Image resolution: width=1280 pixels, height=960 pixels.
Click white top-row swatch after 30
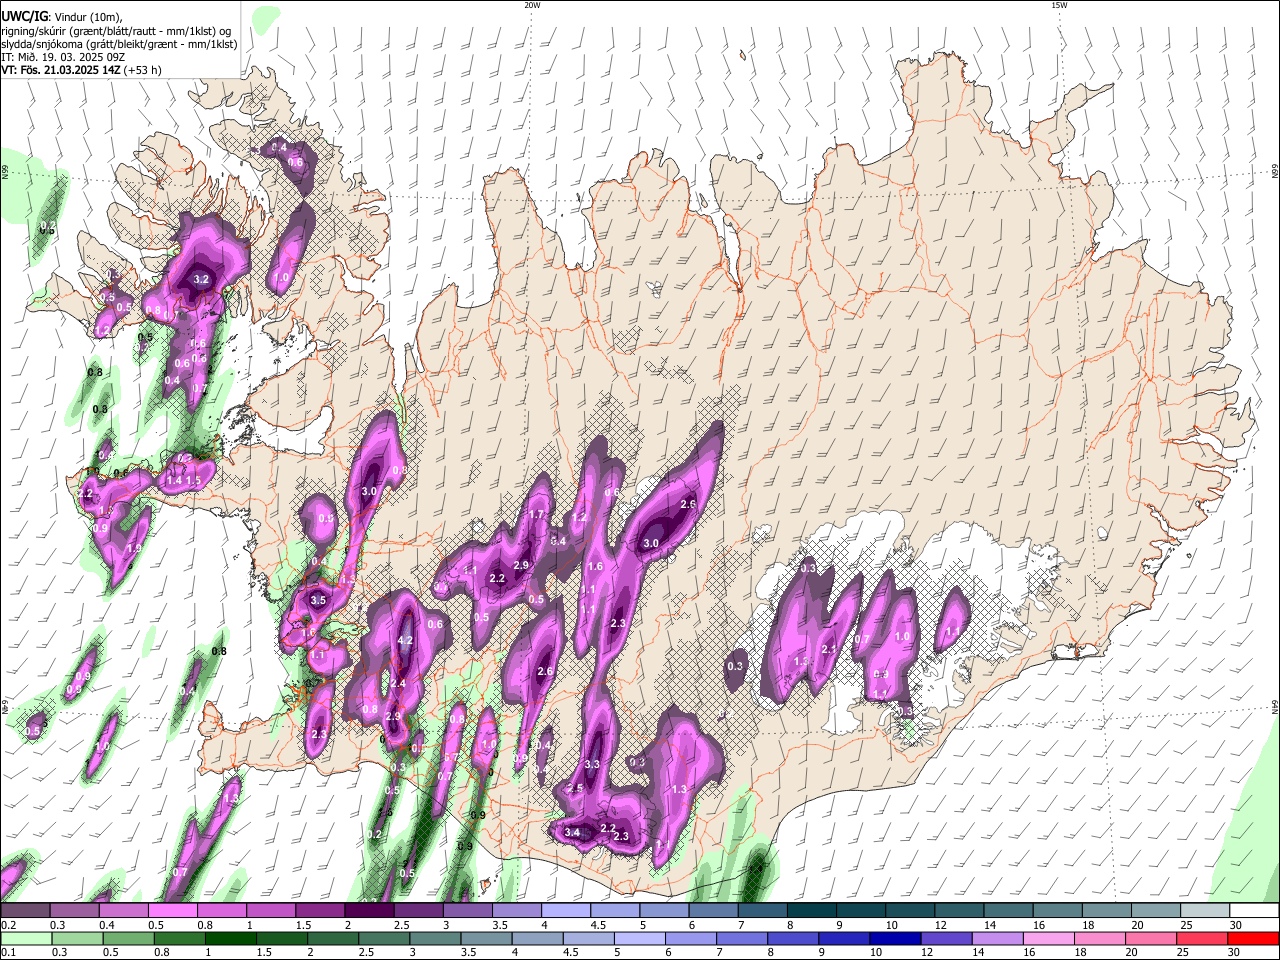click(x=1255, y=911)
